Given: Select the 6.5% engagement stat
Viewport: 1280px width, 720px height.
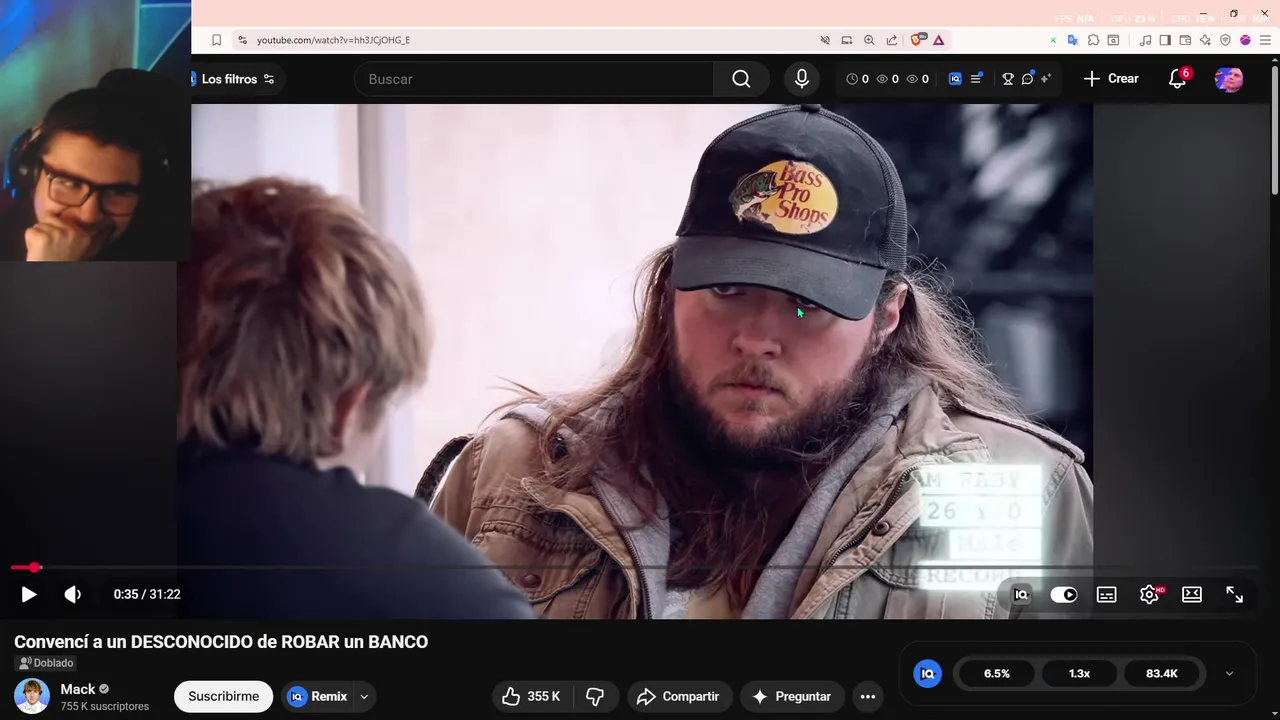Looking at the screenshot, I should (997, 673).
